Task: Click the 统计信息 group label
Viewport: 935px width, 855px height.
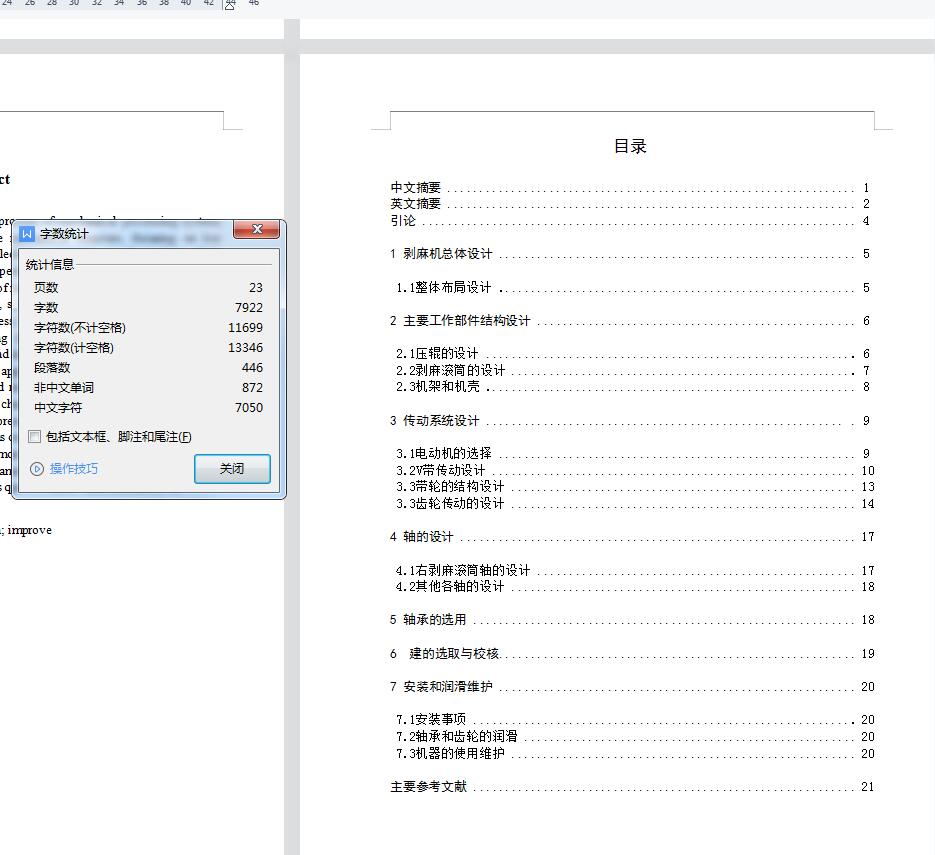Action: (49, 265)
